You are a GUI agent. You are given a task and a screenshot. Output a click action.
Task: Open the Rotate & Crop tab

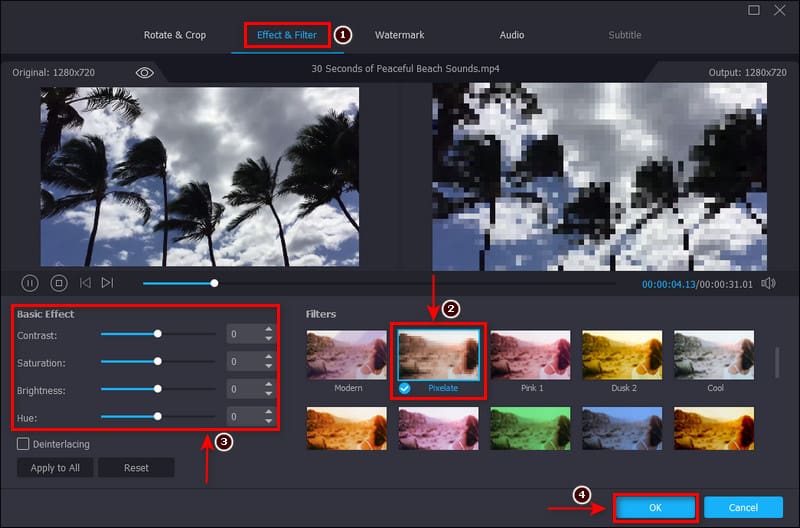tap(175, 35)
